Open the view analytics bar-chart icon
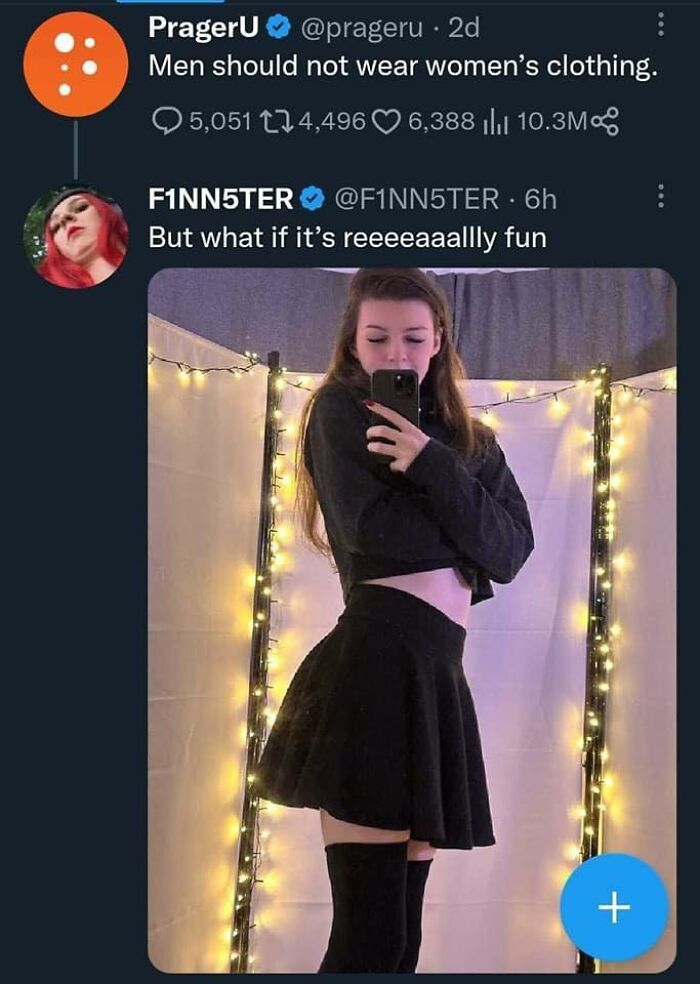Viewport: 700px width, 984px height. 497,123
